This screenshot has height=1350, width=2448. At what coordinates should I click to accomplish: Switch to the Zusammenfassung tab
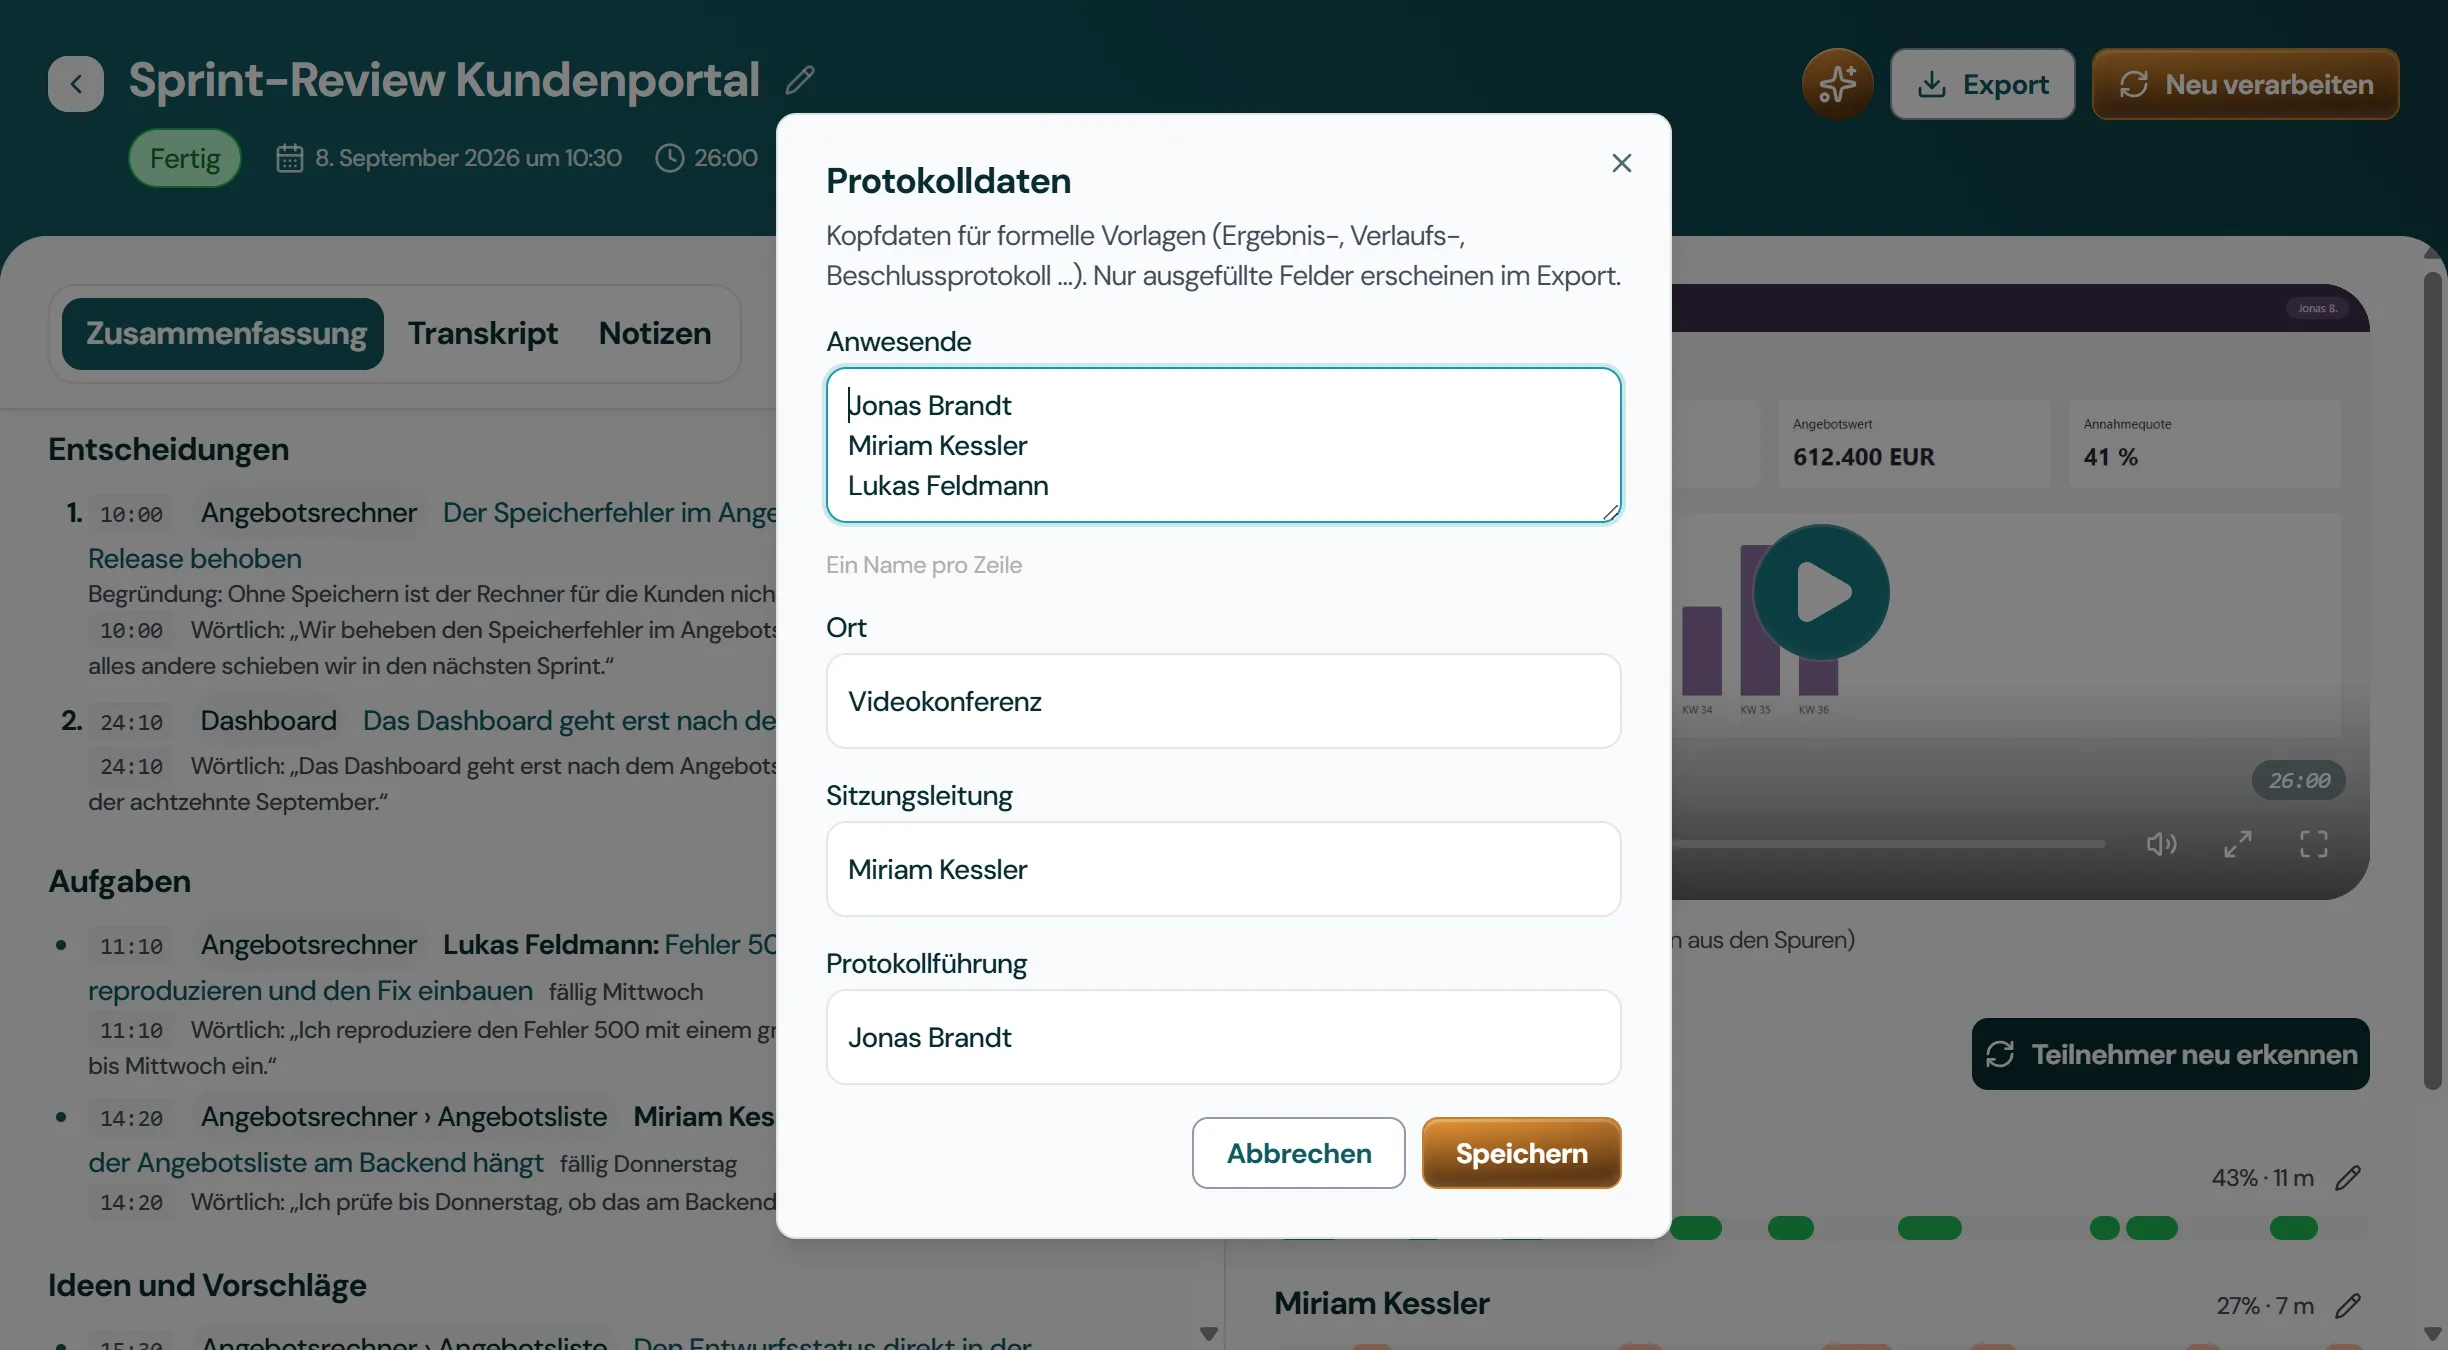click(x=223, y=334)
